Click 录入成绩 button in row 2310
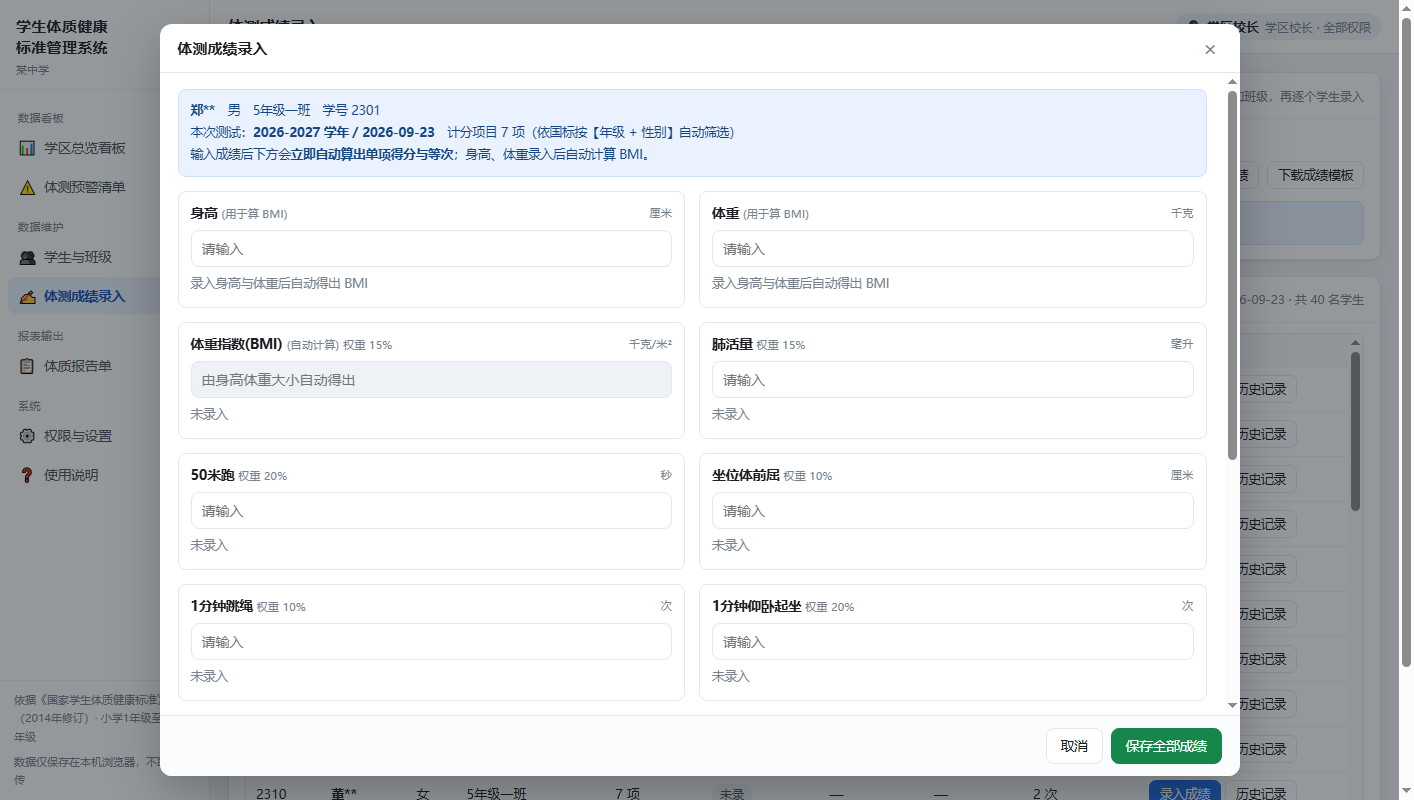 (x=1185, y=793)
